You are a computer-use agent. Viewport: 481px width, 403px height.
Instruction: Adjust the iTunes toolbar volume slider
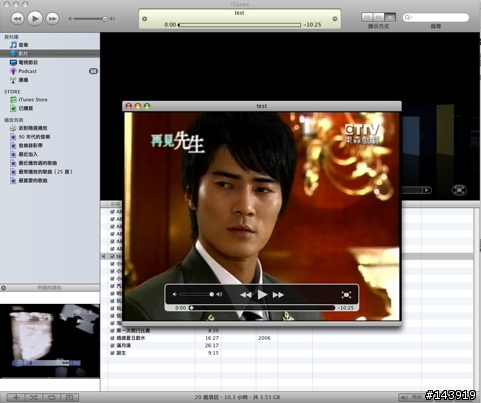coord(90,19)
